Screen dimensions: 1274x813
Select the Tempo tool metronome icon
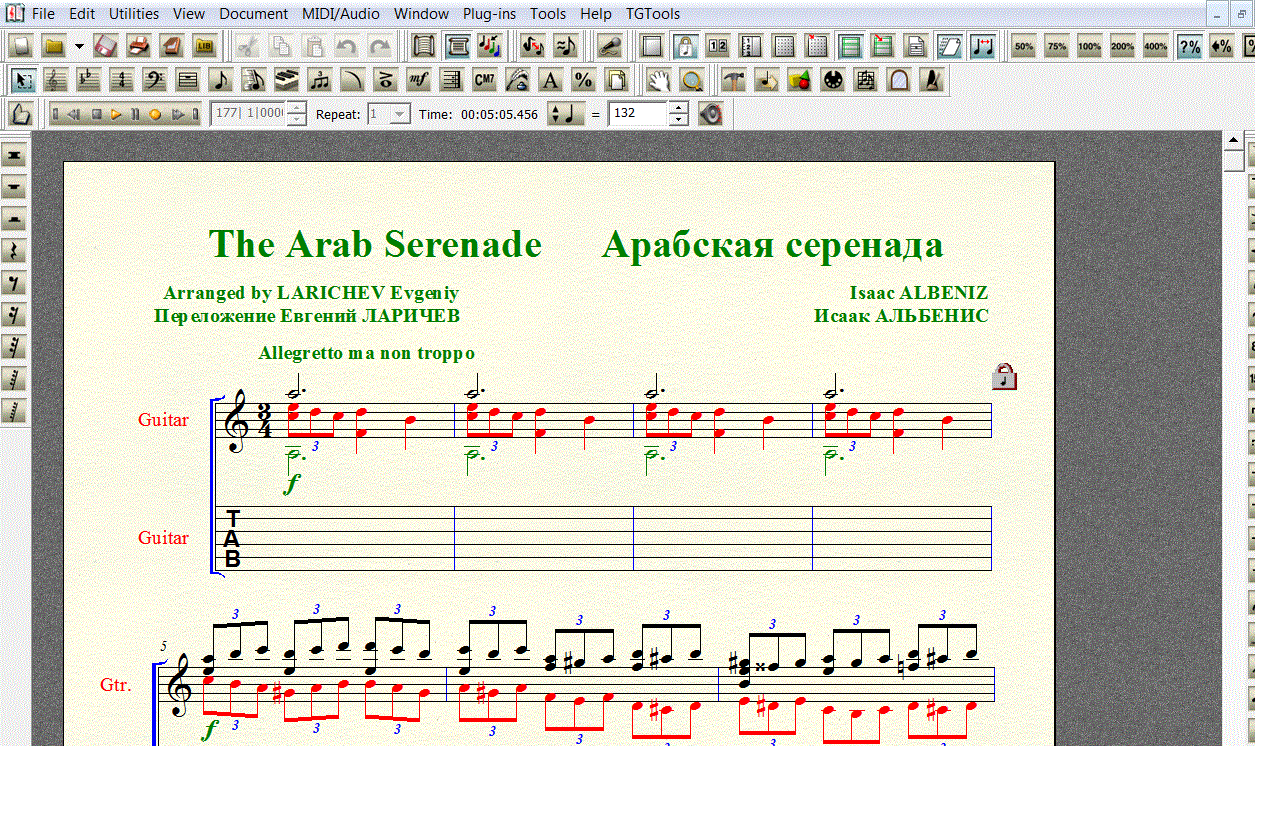[x=932, y=80]
